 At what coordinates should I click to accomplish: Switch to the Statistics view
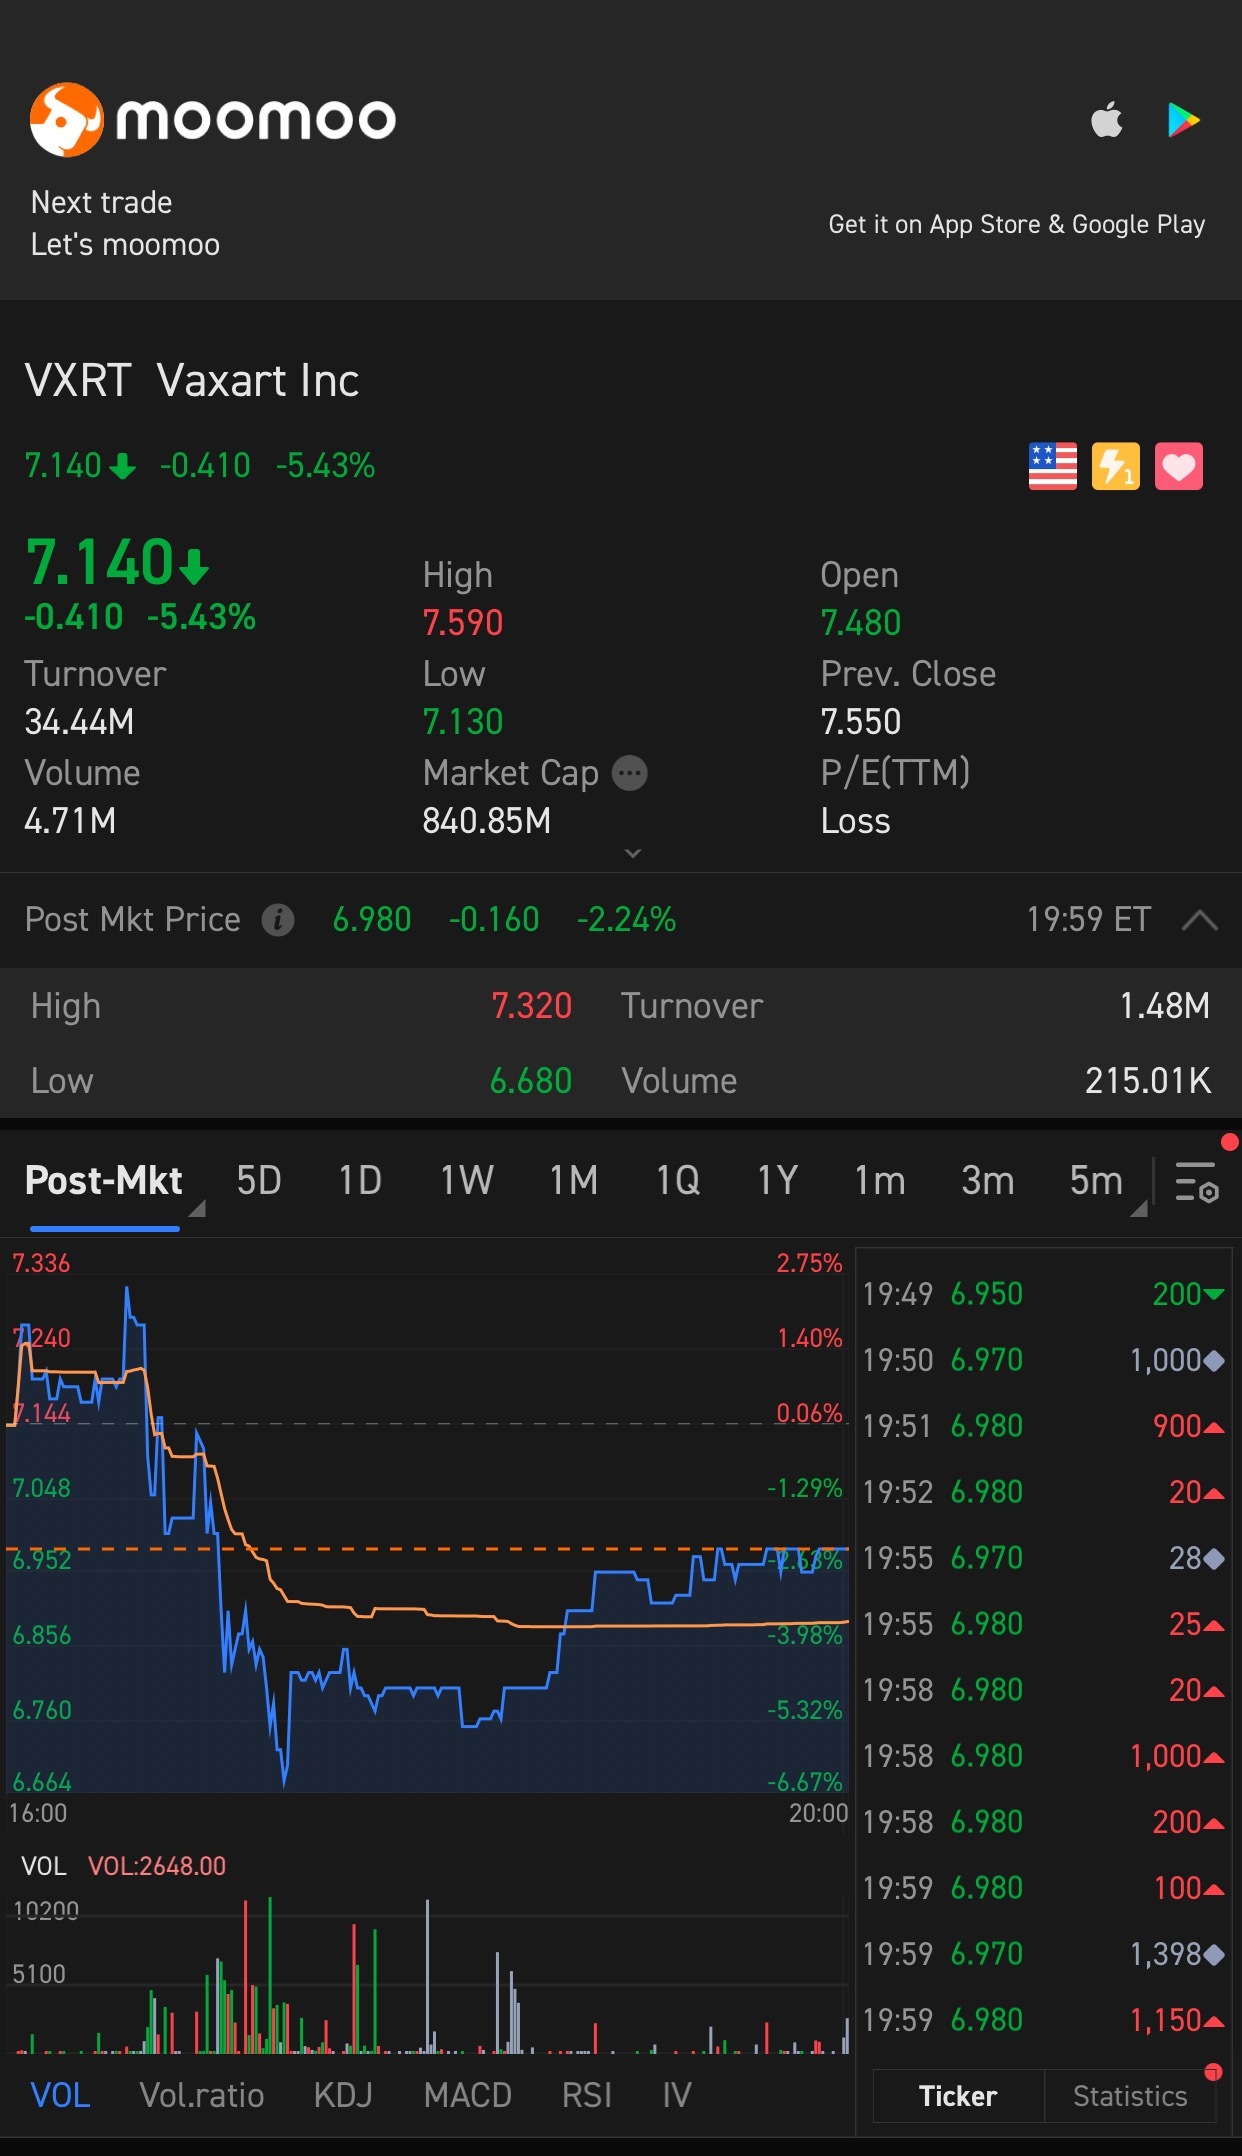point(1130,2096)
